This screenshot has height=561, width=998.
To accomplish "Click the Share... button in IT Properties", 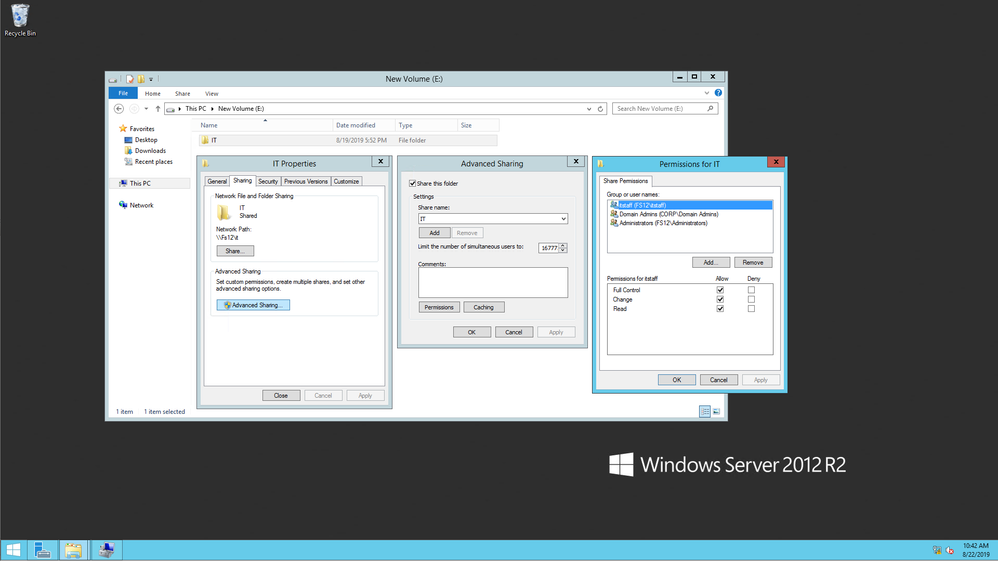I will [x=235, y=251].
